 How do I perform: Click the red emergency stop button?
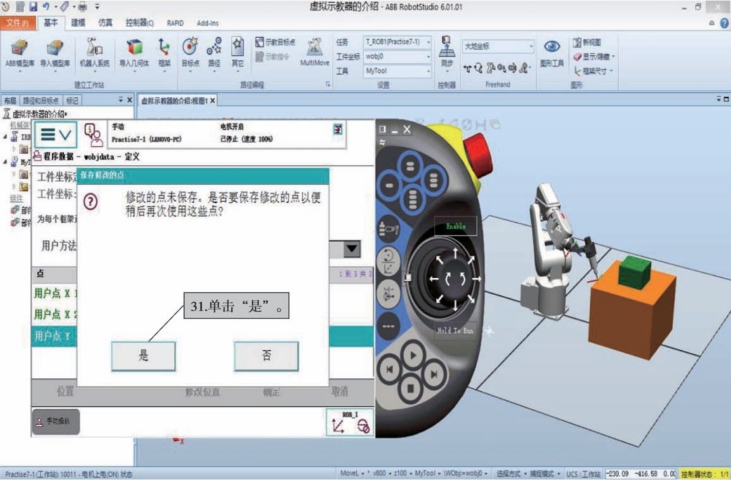pos(478,154)
